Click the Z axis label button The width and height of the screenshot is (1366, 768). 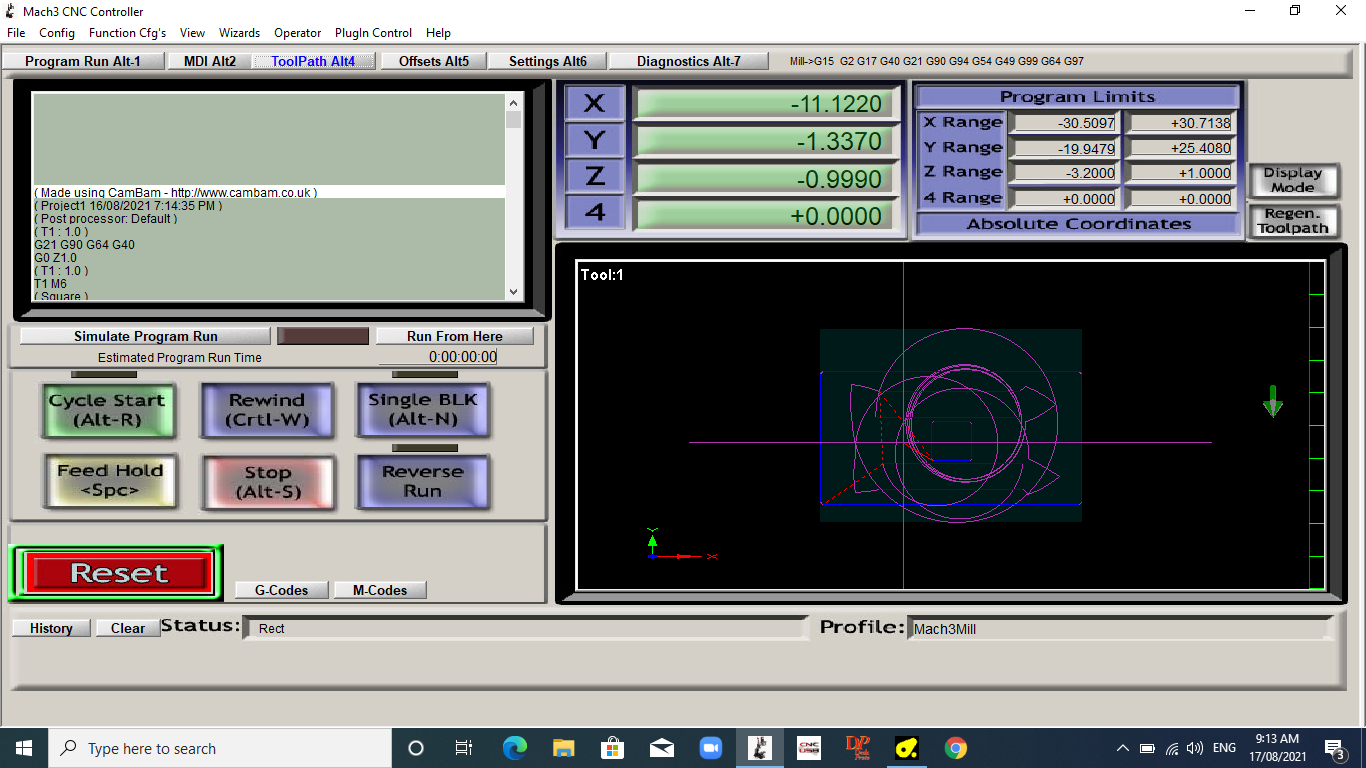point(594,177)
